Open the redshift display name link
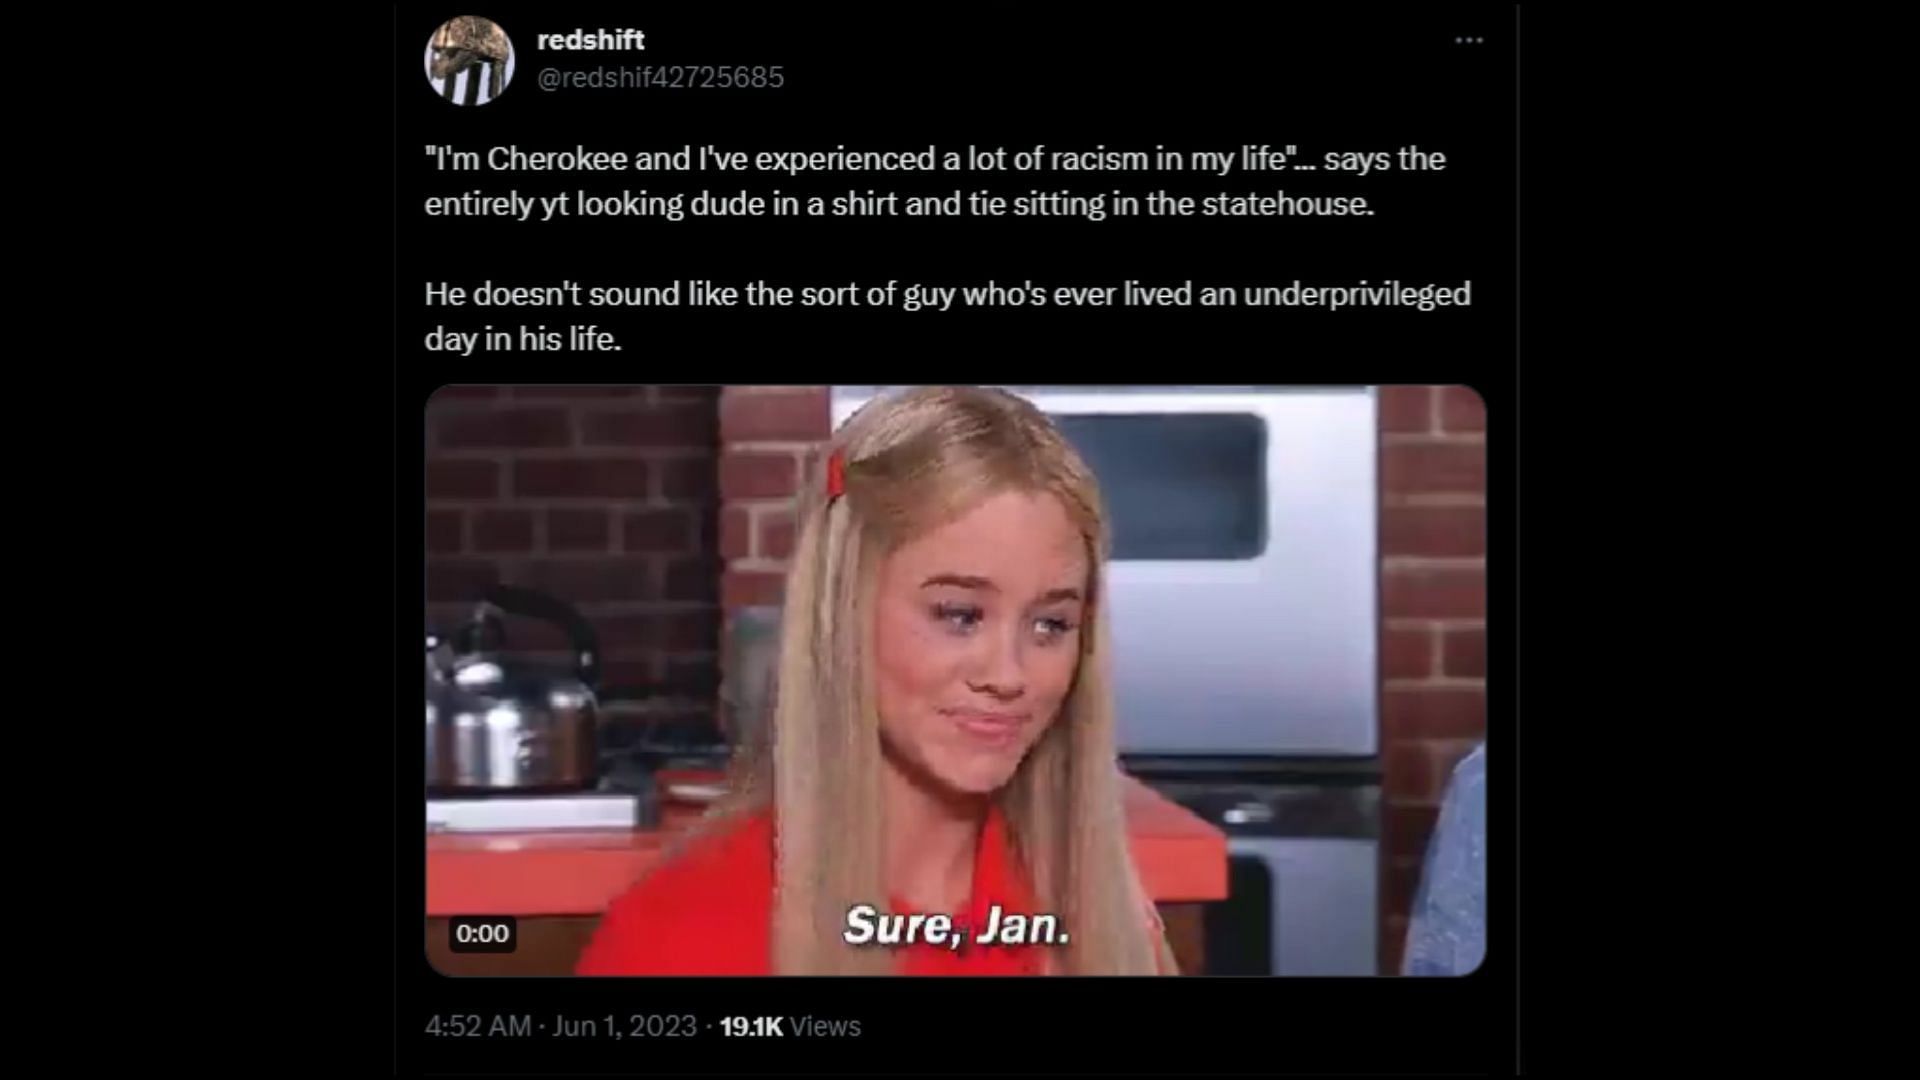Viewport: 1920px width, 1080px height. pos(590,40)
